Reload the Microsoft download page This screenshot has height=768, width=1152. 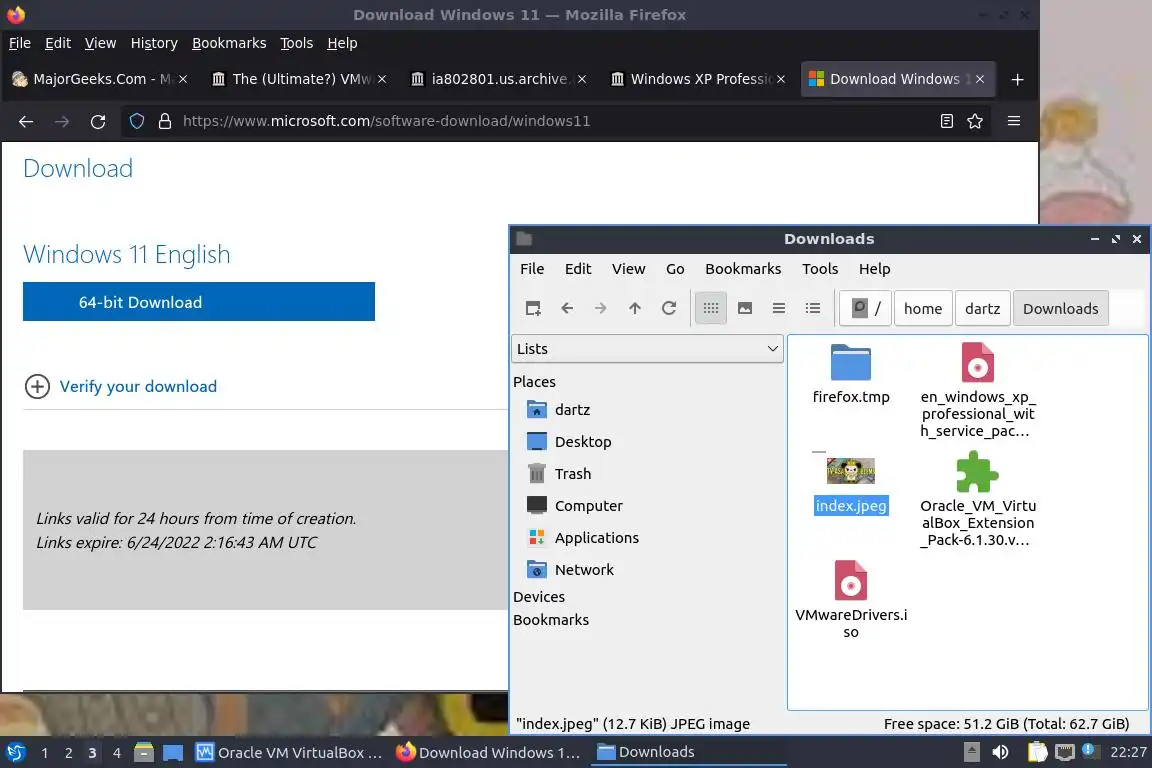98,121
